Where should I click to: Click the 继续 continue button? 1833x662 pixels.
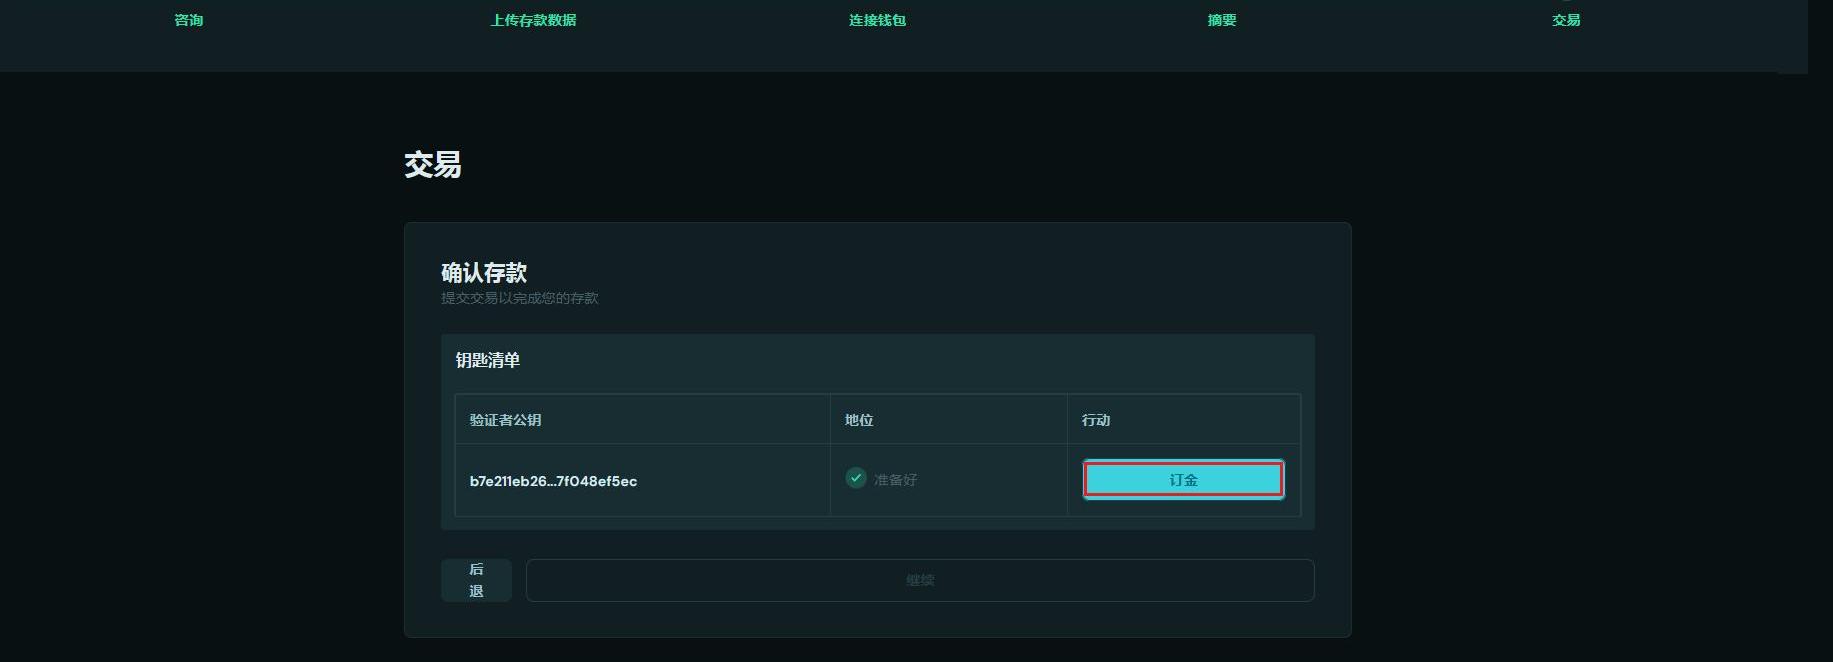[919, 580]
